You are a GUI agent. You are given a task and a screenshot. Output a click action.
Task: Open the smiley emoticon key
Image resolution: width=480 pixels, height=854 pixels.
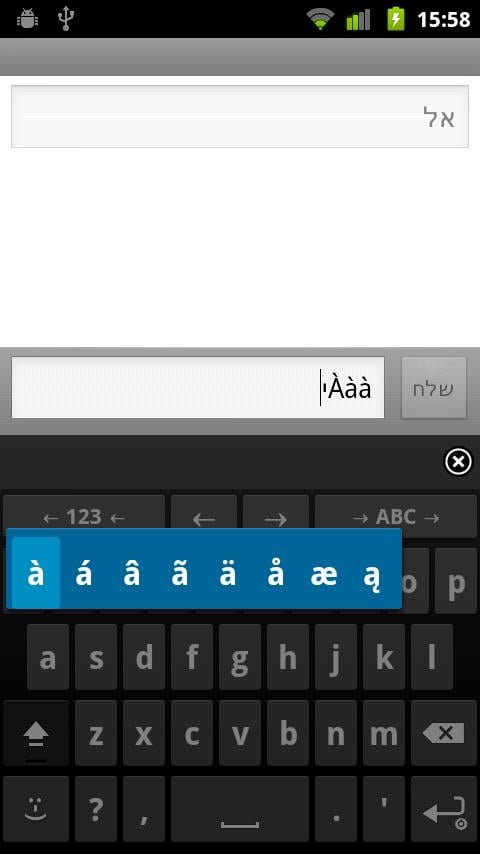(36, 809)
